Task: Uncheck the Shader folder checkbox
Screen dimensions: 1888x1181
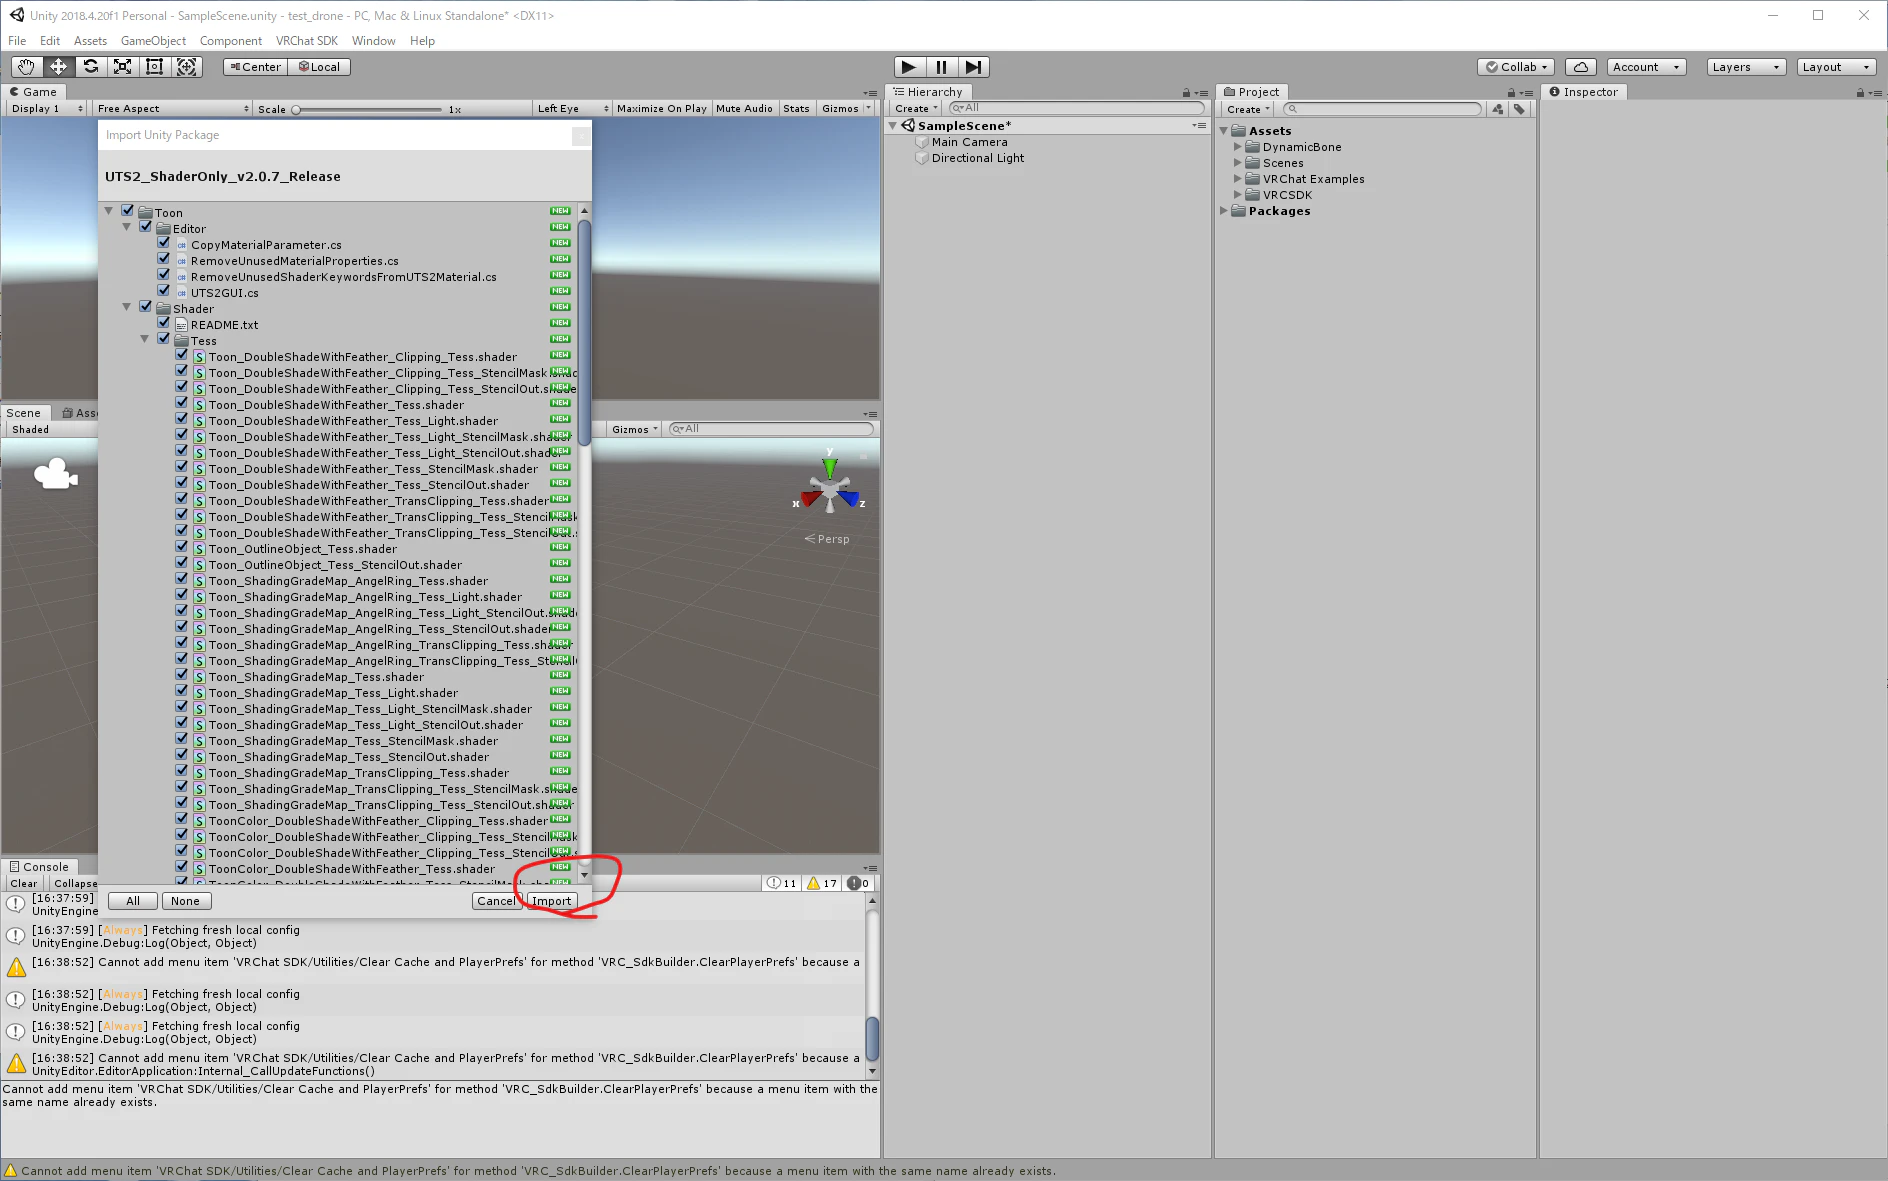Action: (146, 307)
